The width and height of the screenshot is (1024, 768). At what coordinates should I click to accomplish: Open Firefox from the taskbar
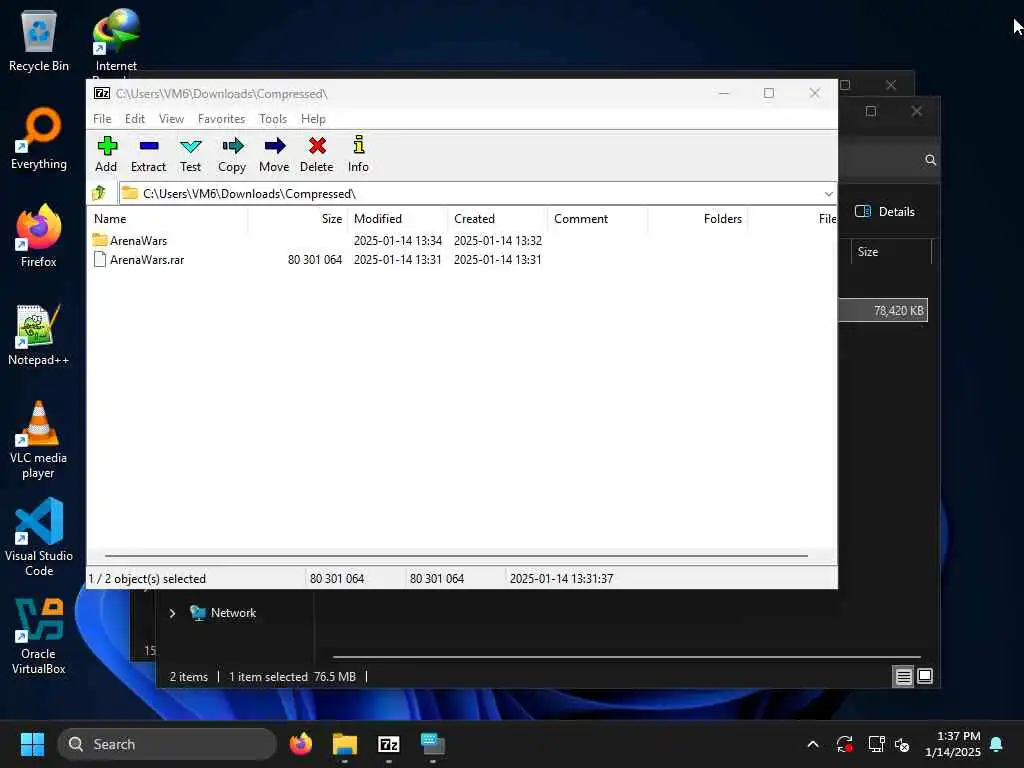[301, 744]
